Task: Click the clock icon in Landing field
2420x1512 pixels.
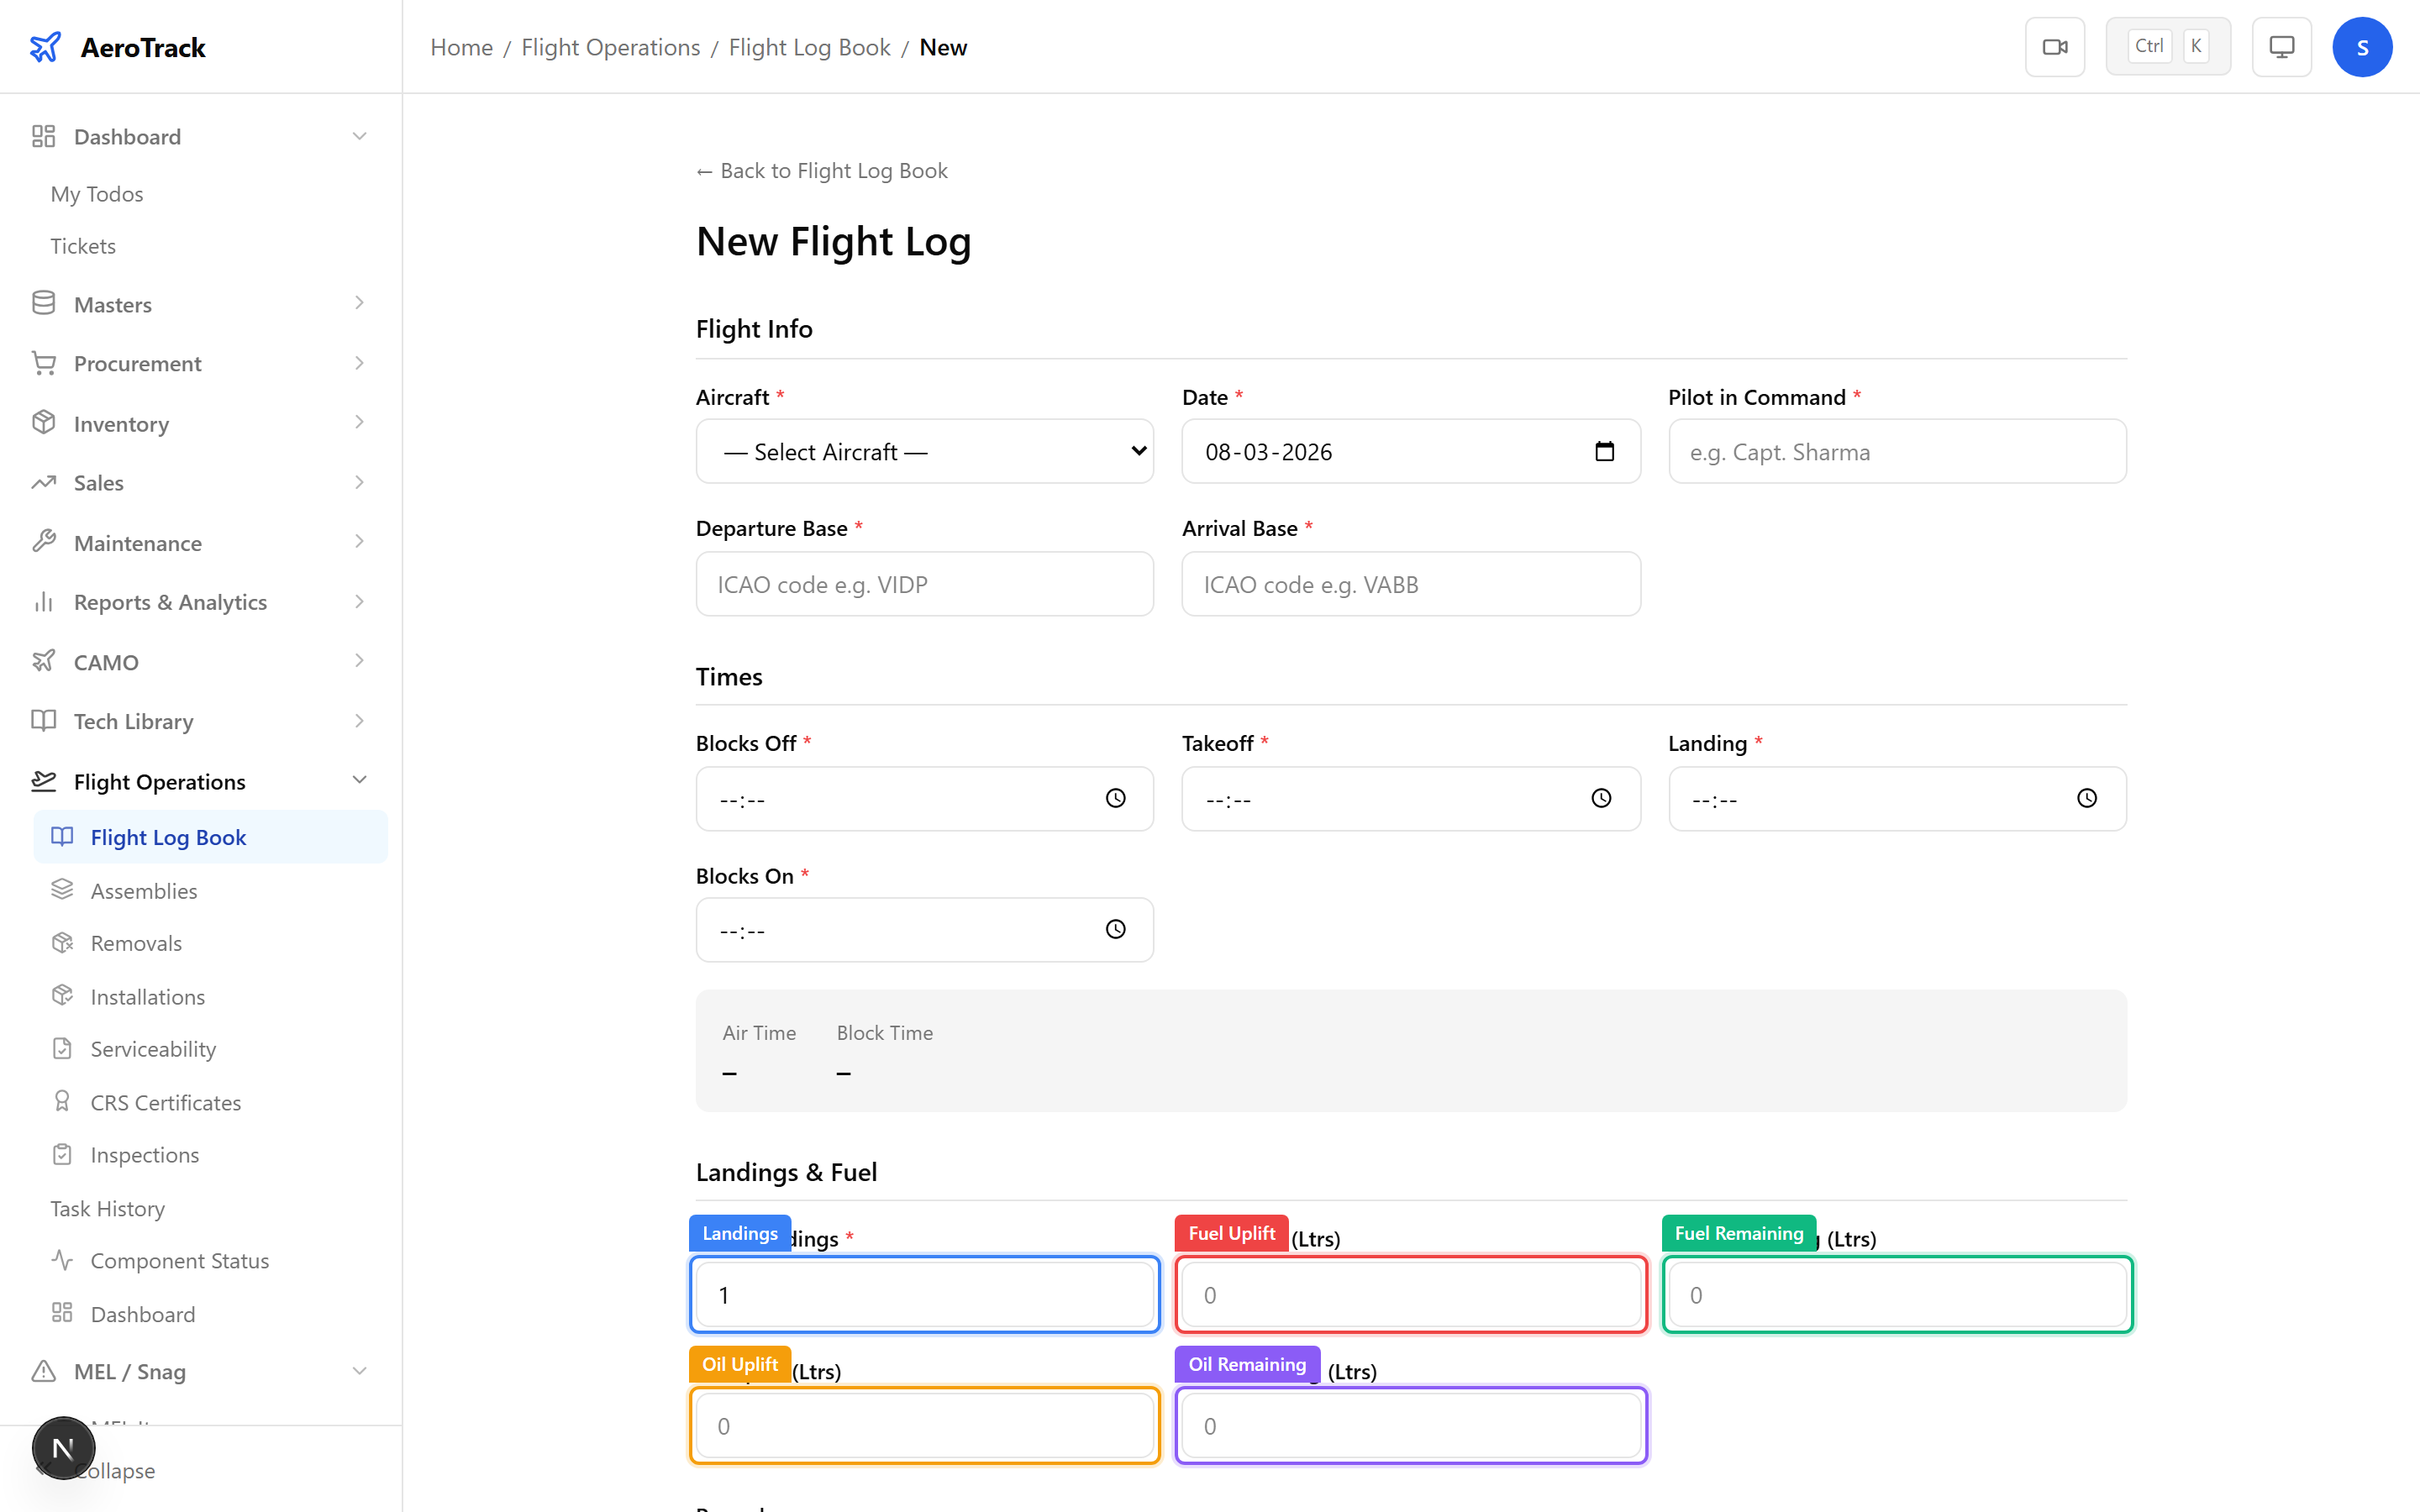Action: 2087,798
